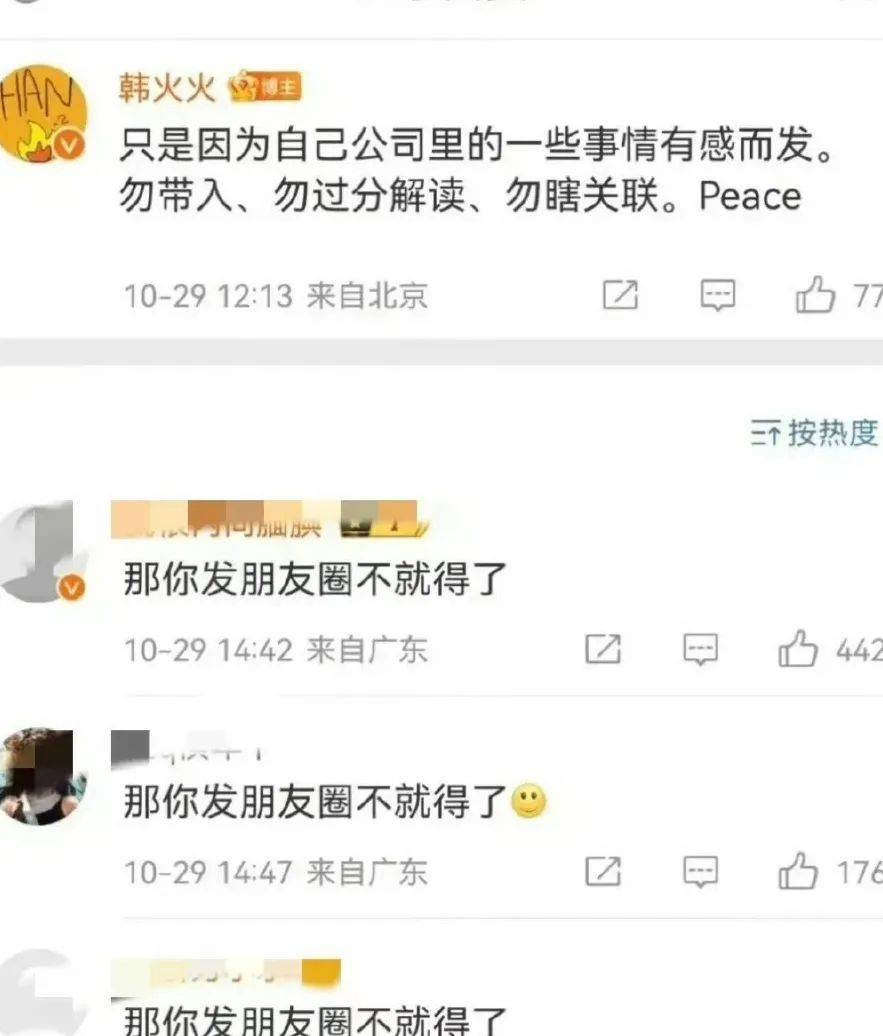Share the 14:42 comment from 广东
Screen dimensions: 883x1036
coord(603,649)
